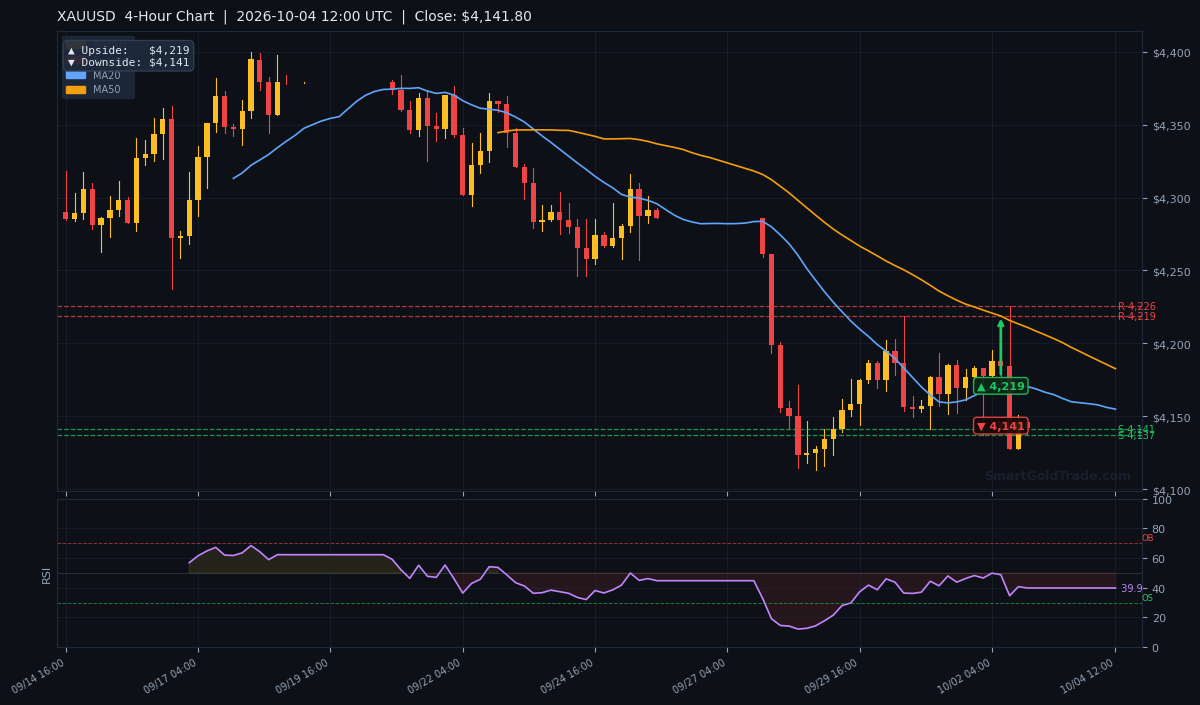Click the $4,350 price axis label

(1171, 126)
